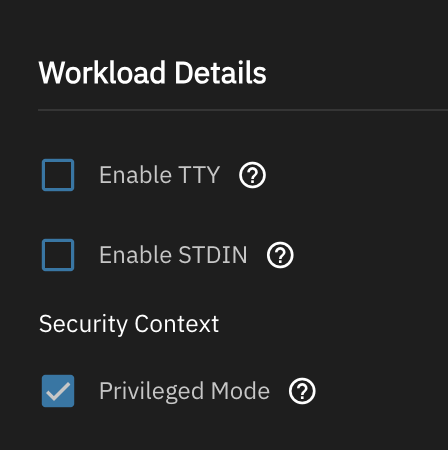Screen dimensions: 448x450
Task: Tick the Enable STDIN checkbox
Action: (58, 255)
